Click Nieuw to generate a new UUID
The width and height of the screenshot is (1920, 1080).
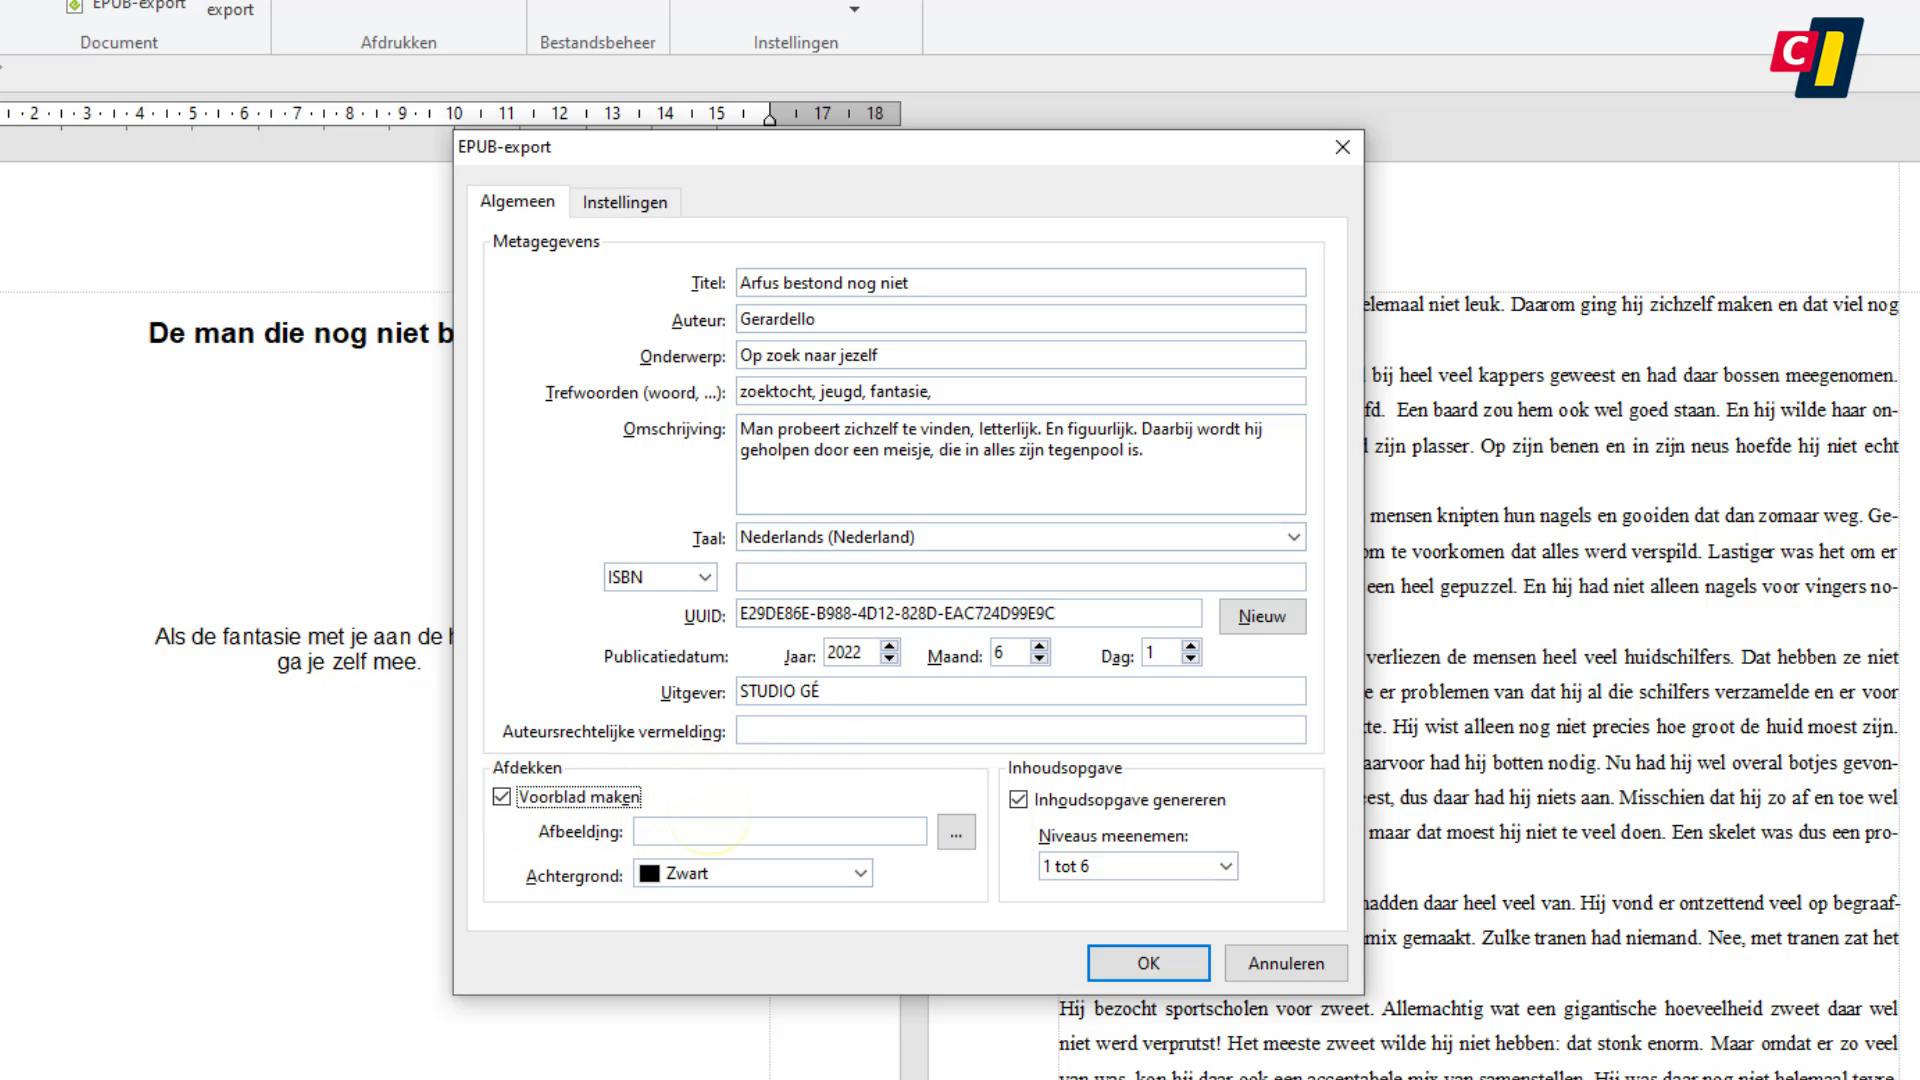[x=1262, y=616]
